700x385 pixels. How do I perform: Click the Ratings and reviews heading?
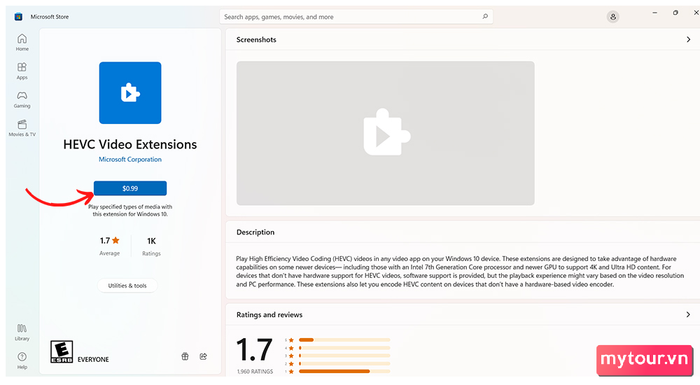click(x=269, y=315)
